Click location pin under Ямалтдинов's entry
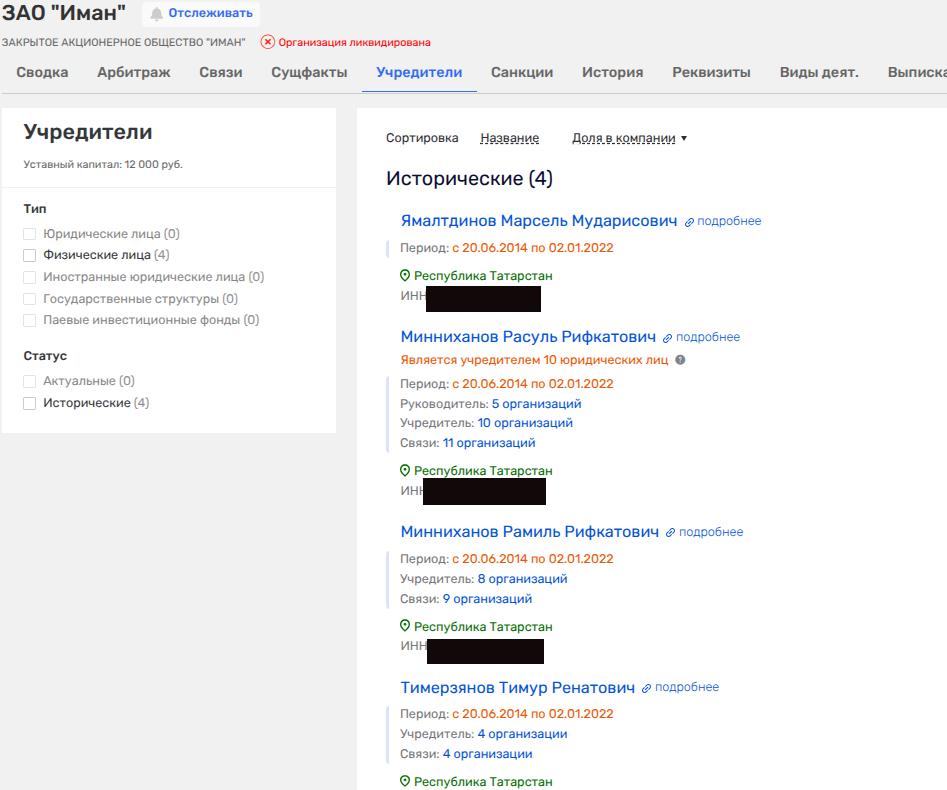Image resolution: width=947 pixels, height=790 pixels. [405, 275]
